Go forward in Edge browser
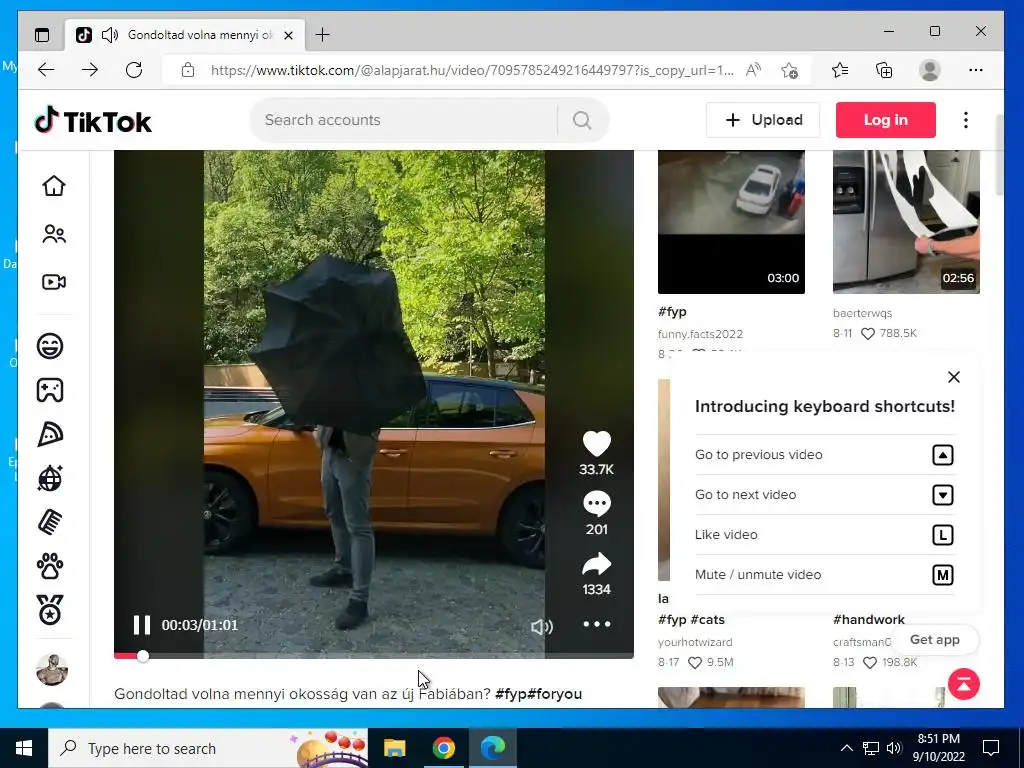 click(90, 70)
